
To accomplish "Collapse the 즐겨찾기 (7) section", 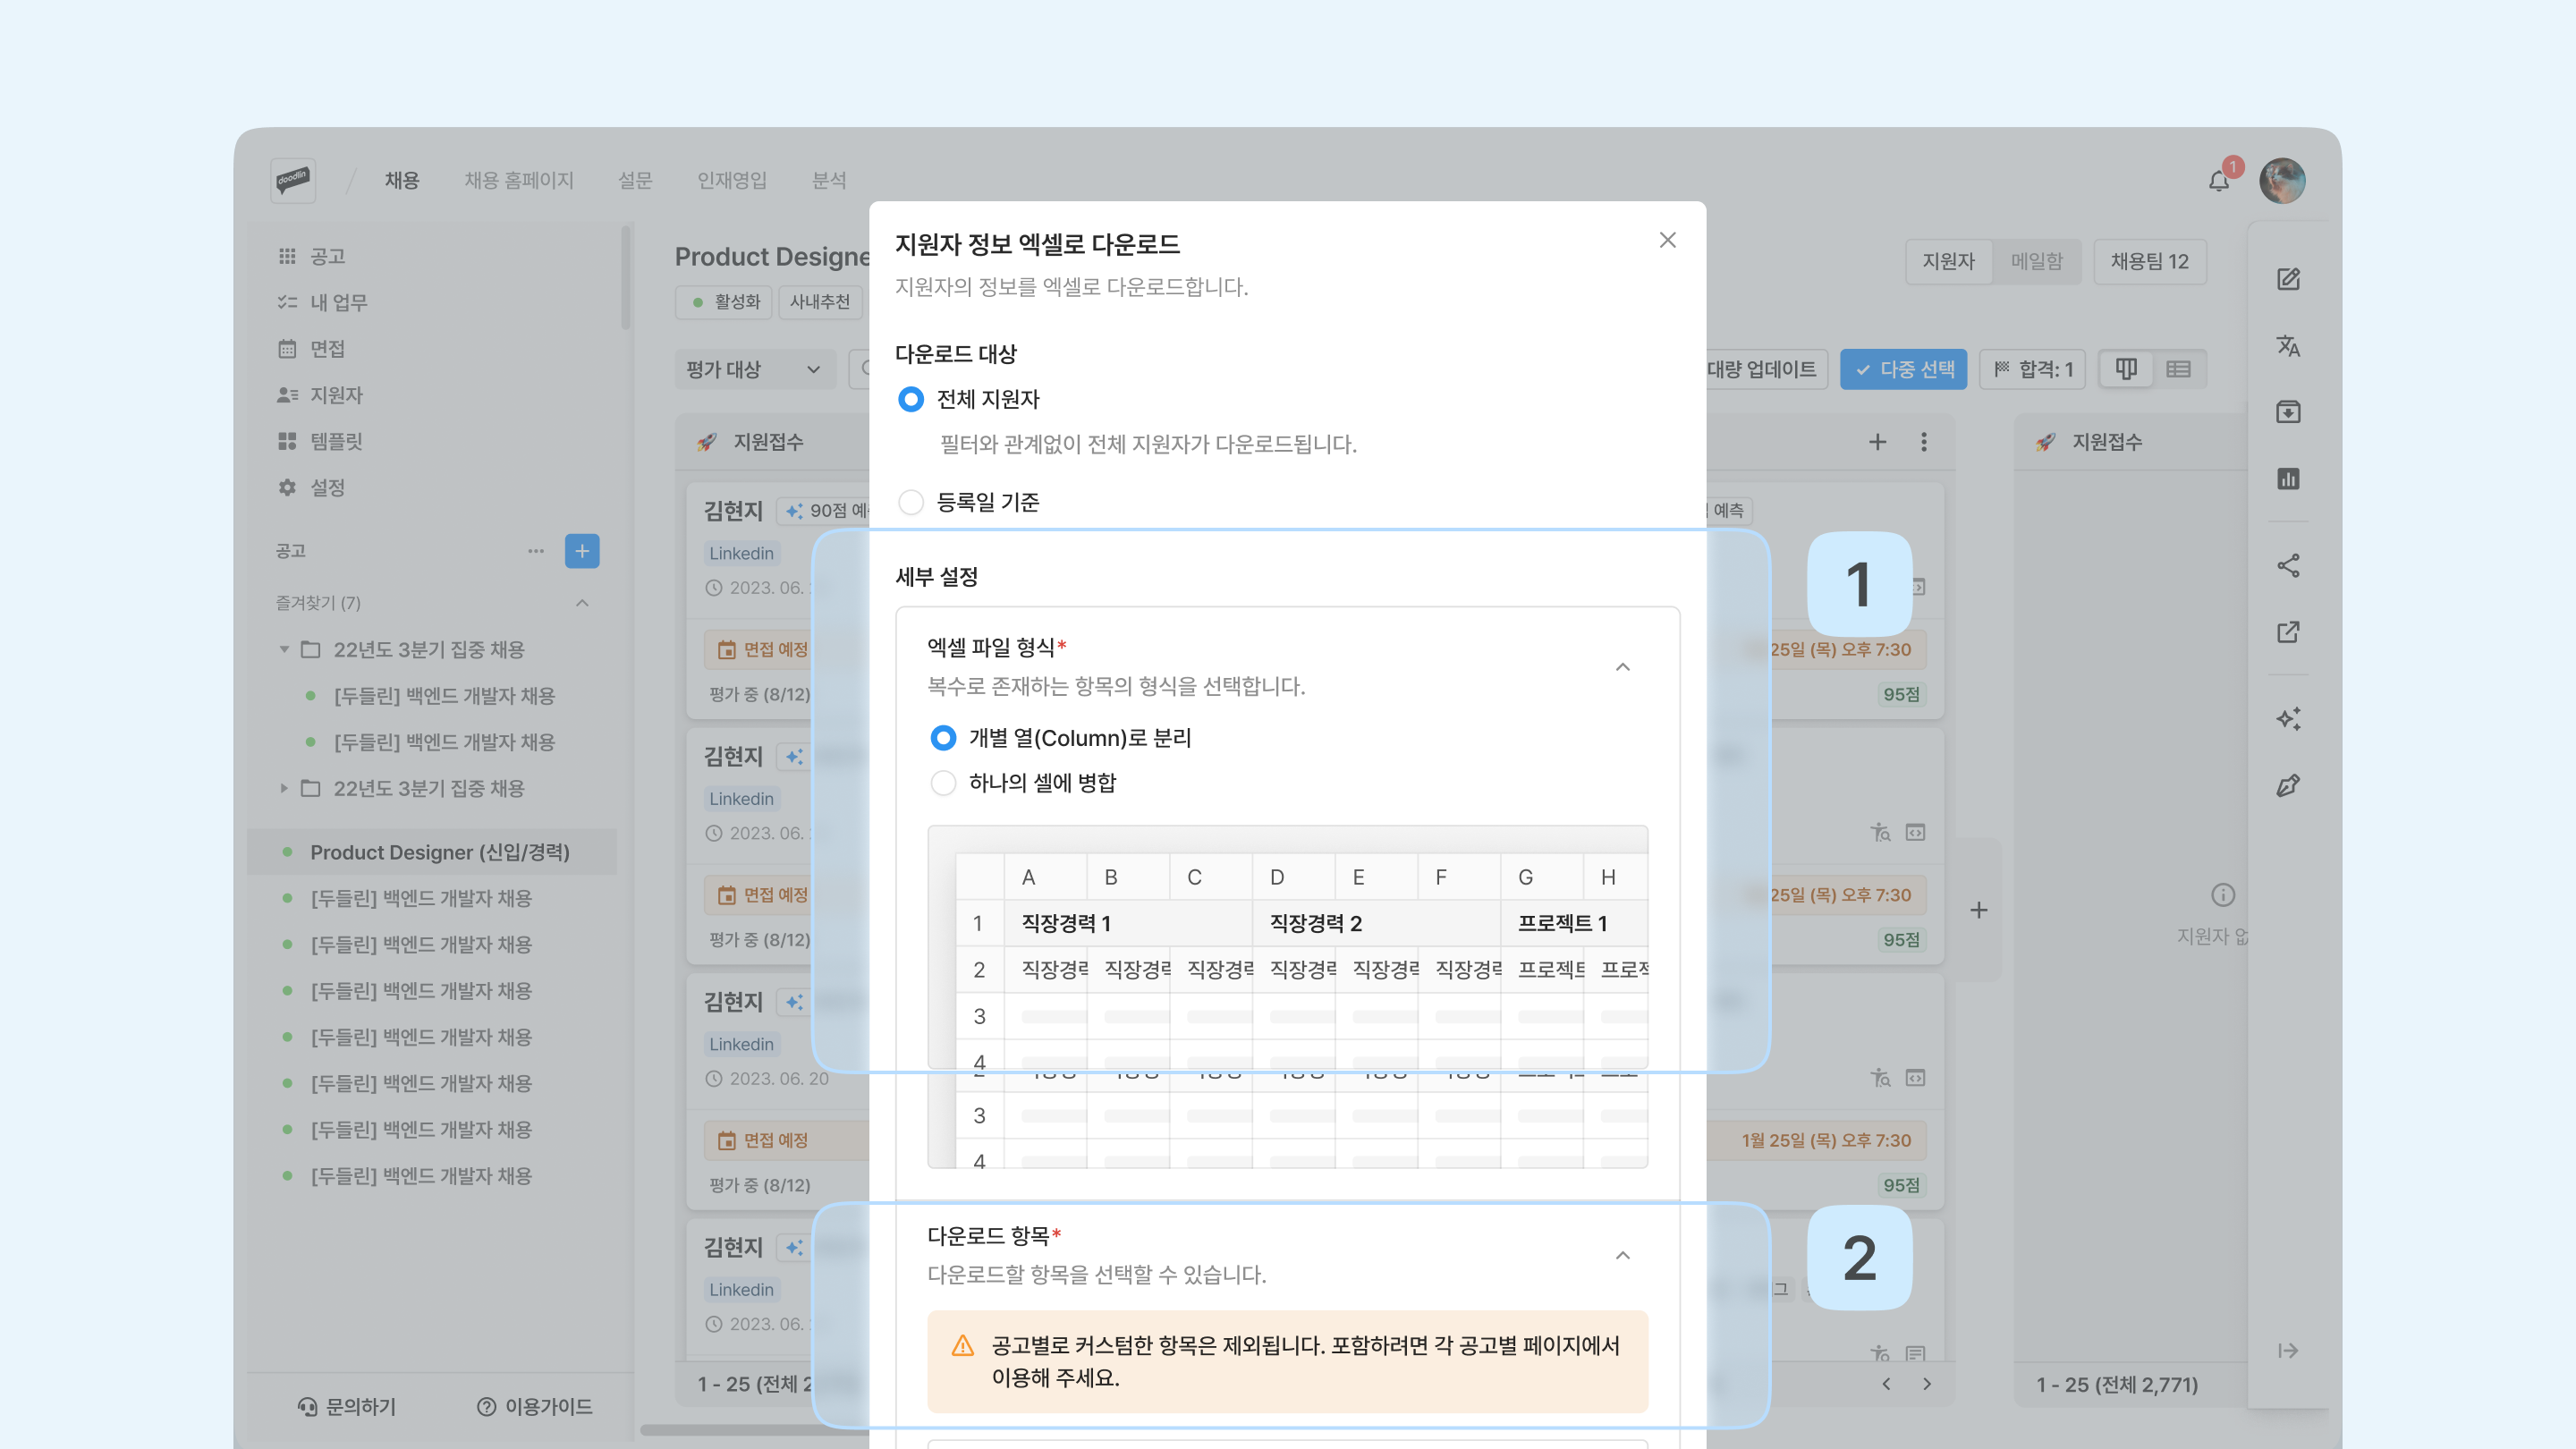I will pos(582,603).
